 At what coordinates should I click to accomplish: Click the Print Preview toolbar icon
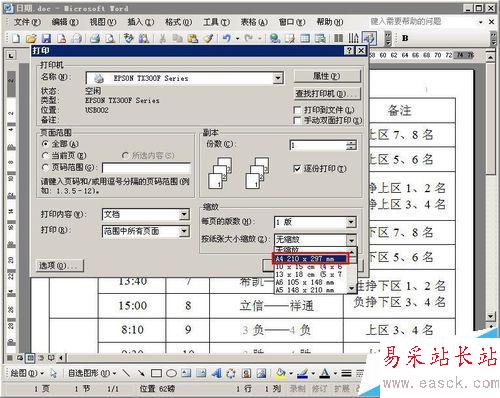[x=110, y=38]
